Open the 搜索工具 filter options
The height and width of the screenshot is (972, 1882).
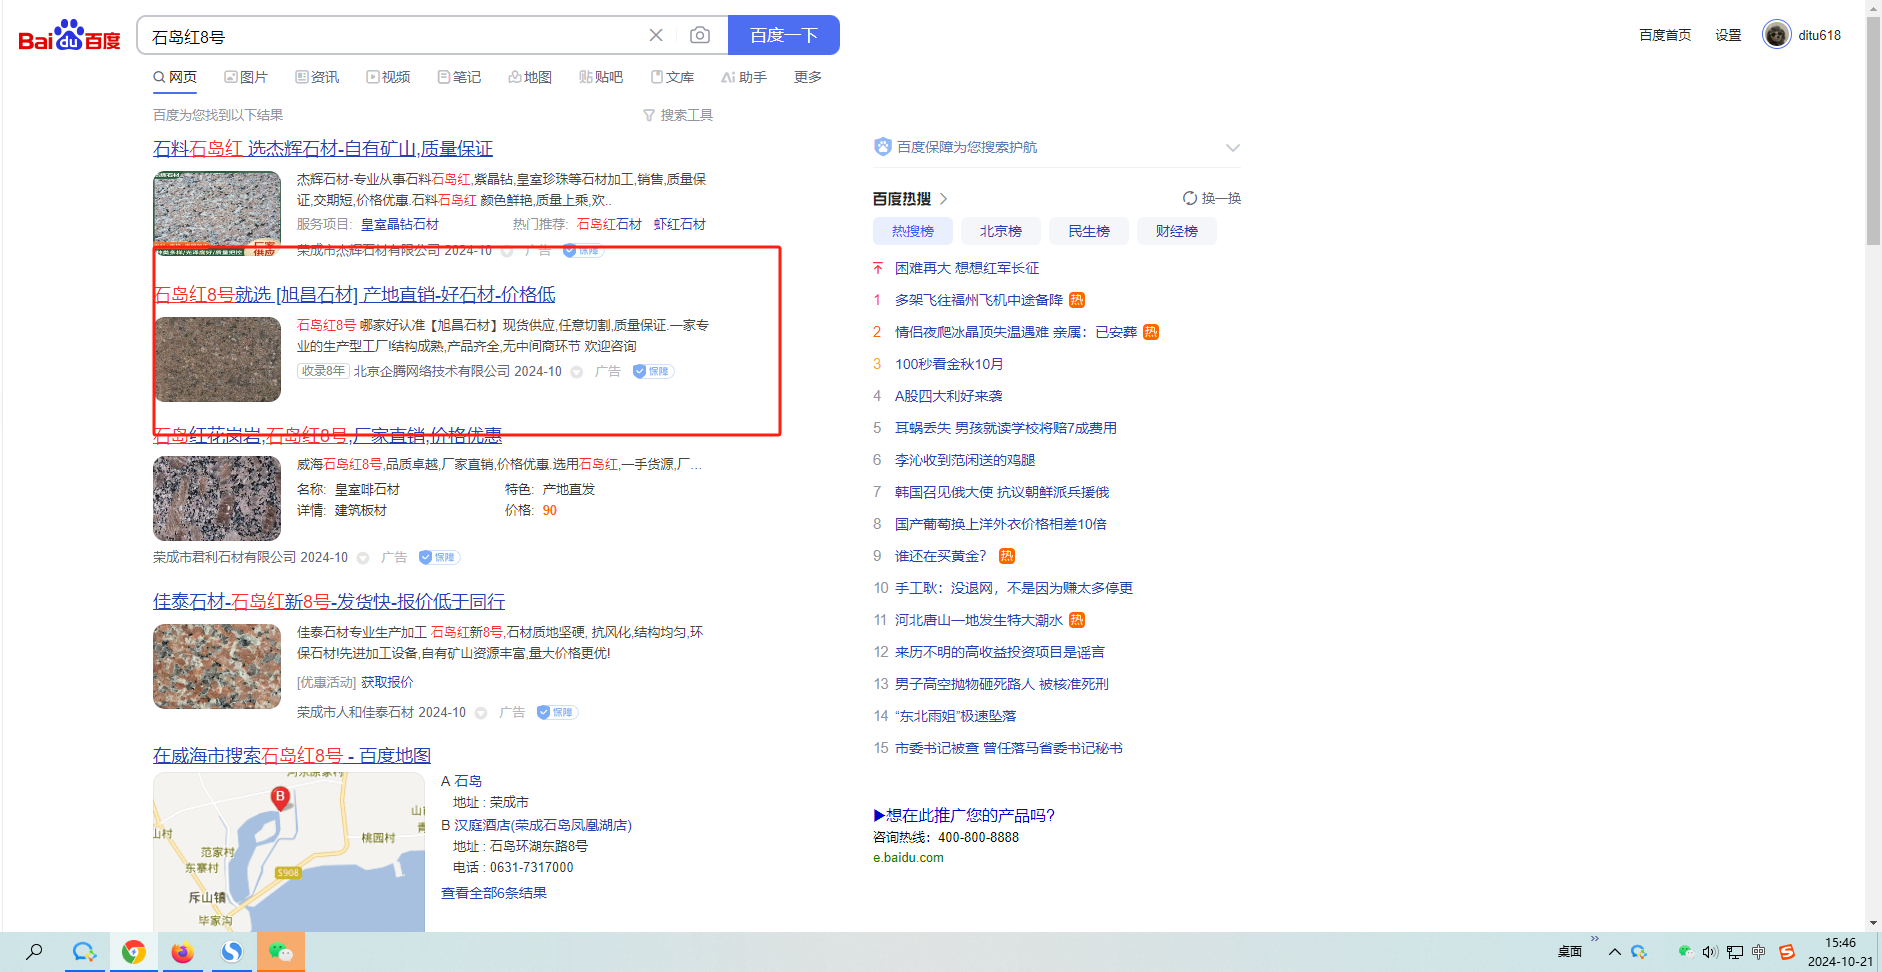[x=678, y=115]
